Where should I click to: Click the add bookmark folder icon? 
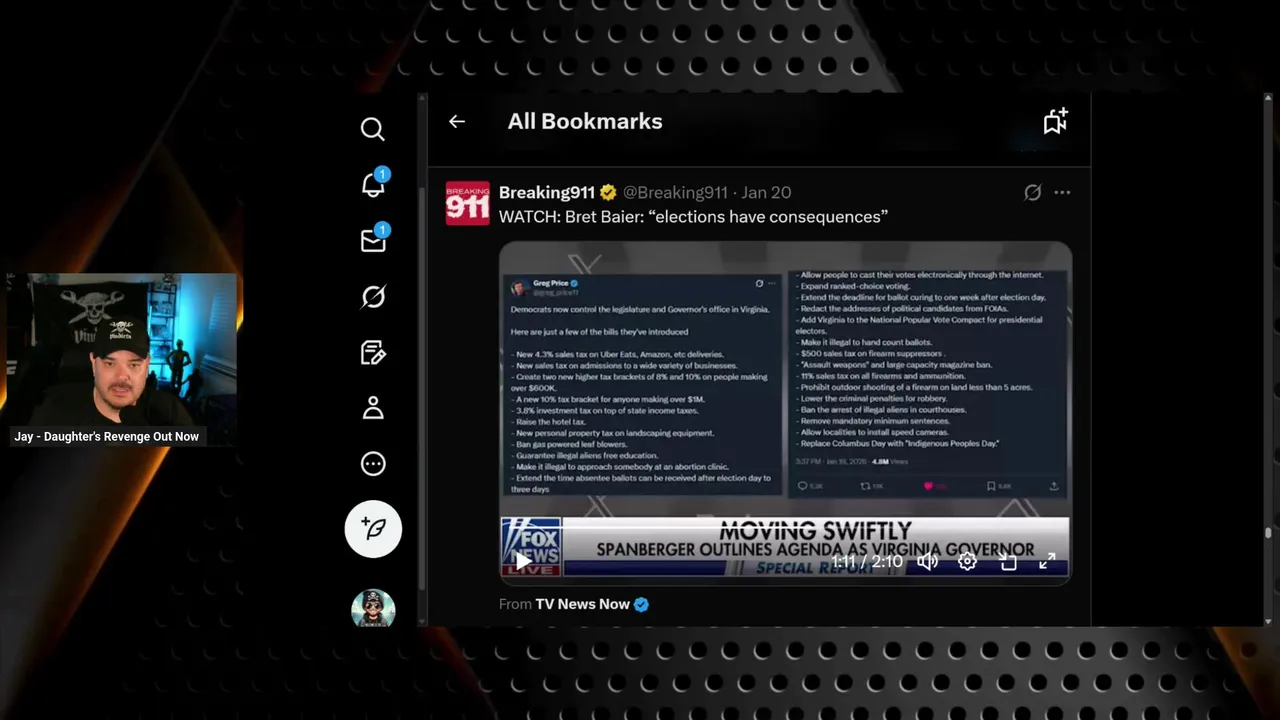[x=1055, y=121]
